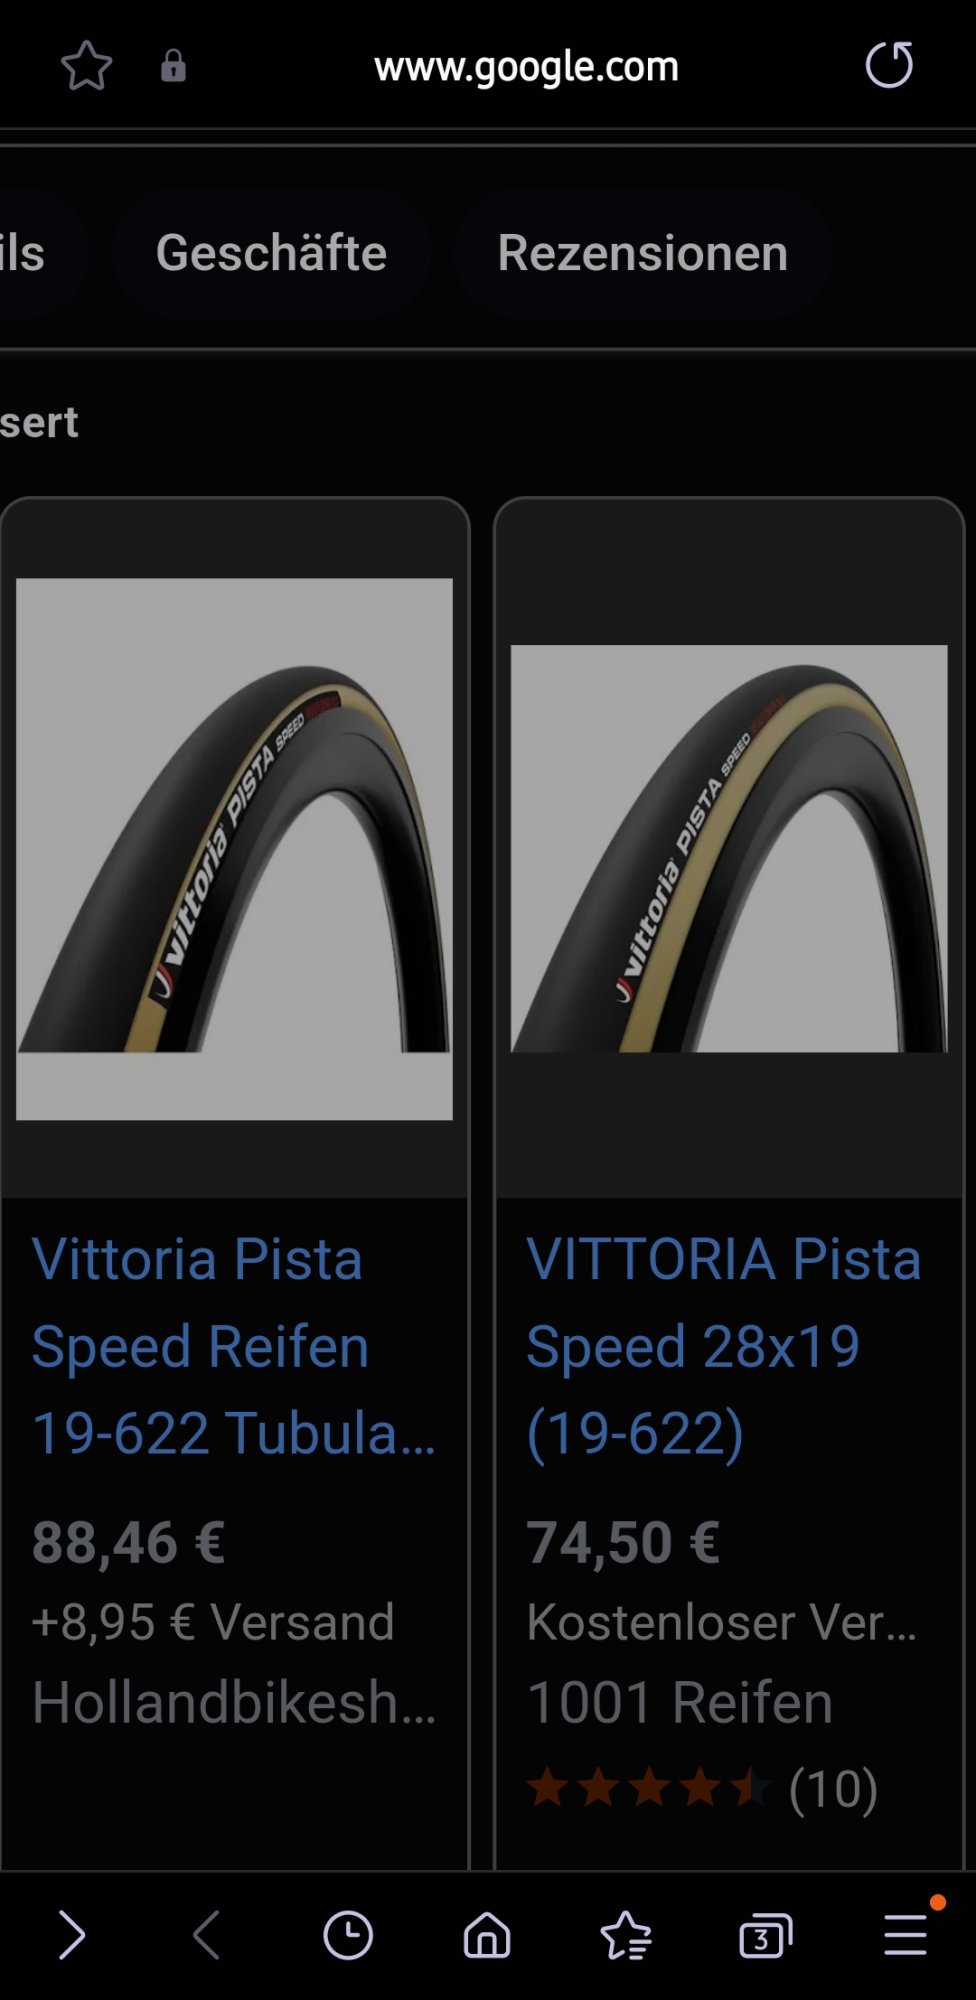Tap the www.google.com address field
This screenshot has height=2000, width=976.
526,66
